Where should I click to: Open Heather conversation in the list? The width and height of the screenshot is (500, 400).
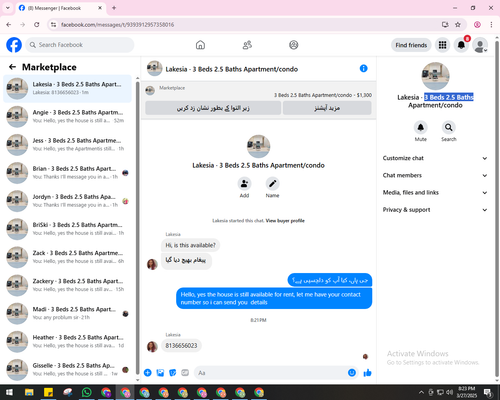(x=67, y=342)
